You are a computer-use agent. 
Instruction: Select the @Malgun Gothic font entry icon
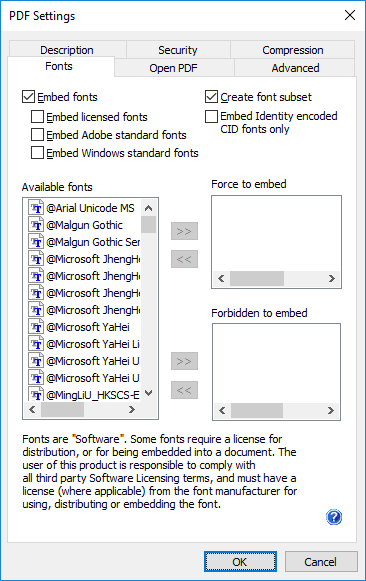(36, 225)
